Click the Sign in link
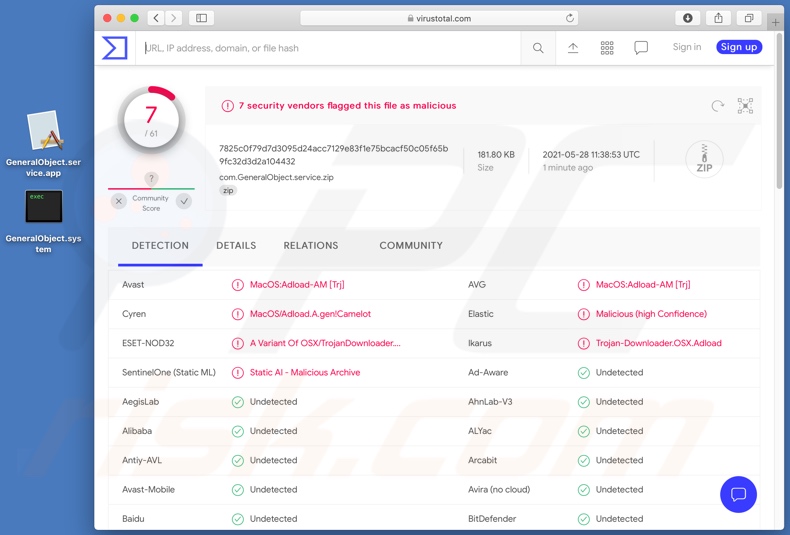The height and width of the screenshot is (535, 790). point(687,47)
